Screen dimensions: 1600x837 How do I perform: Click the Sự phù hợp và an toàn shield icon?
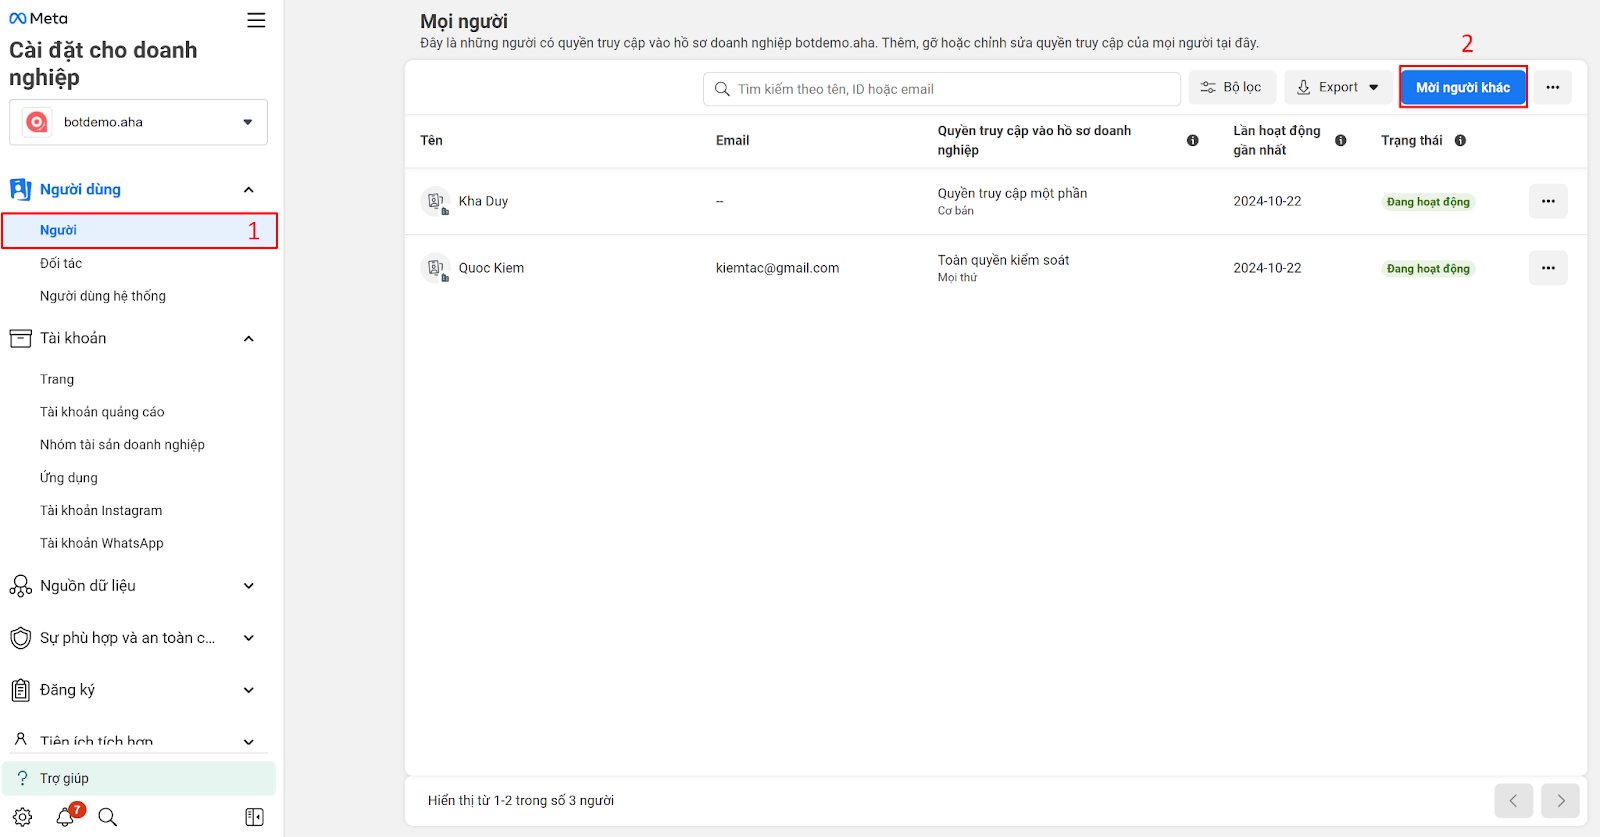[x=20, y=638]
